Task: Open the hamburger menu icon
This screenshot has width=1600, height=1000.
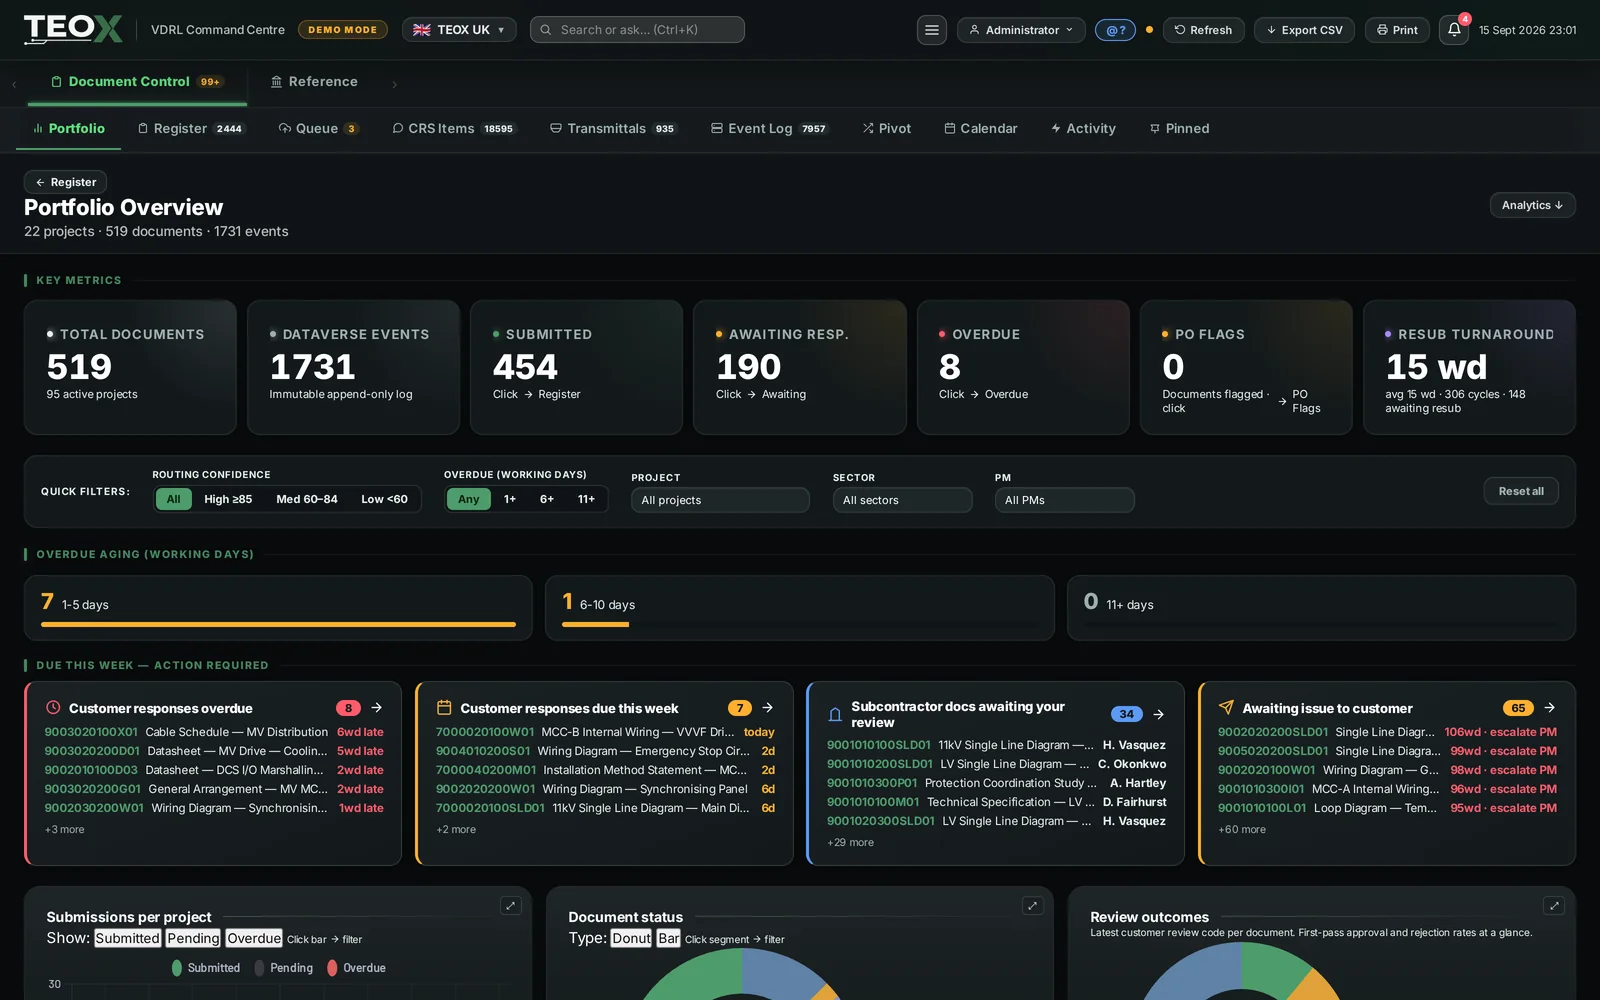Action: [x=931, y=30]
